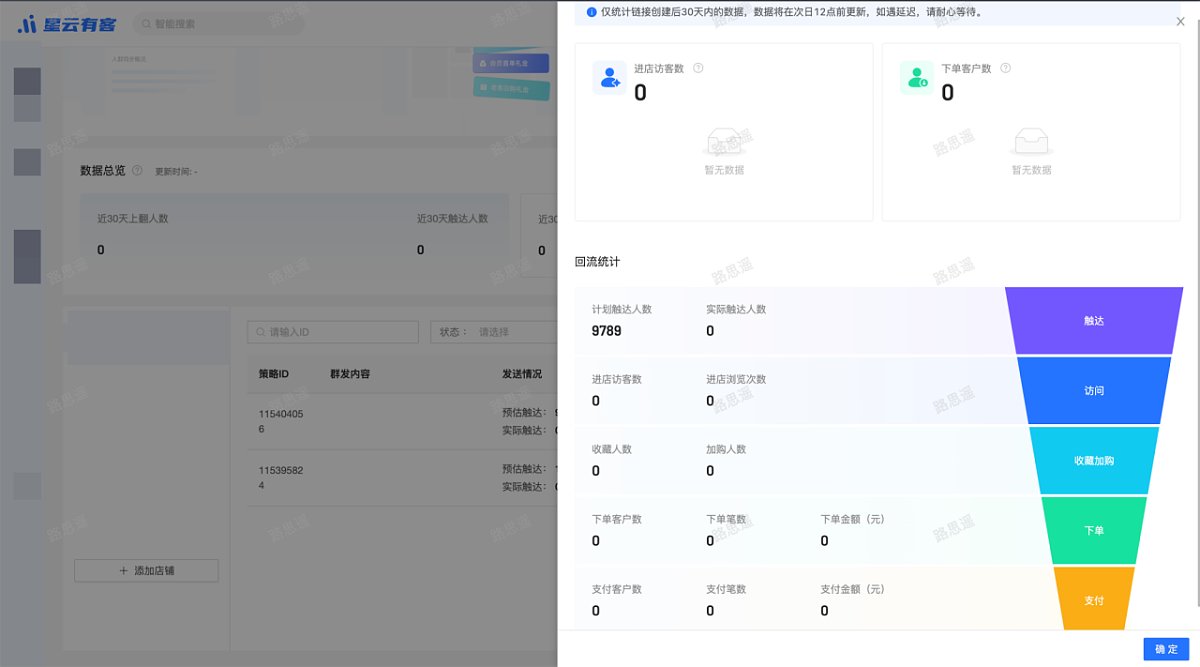Click the blue promo banner button in the background
This screenshot has height=667, width=1200.
511,63
